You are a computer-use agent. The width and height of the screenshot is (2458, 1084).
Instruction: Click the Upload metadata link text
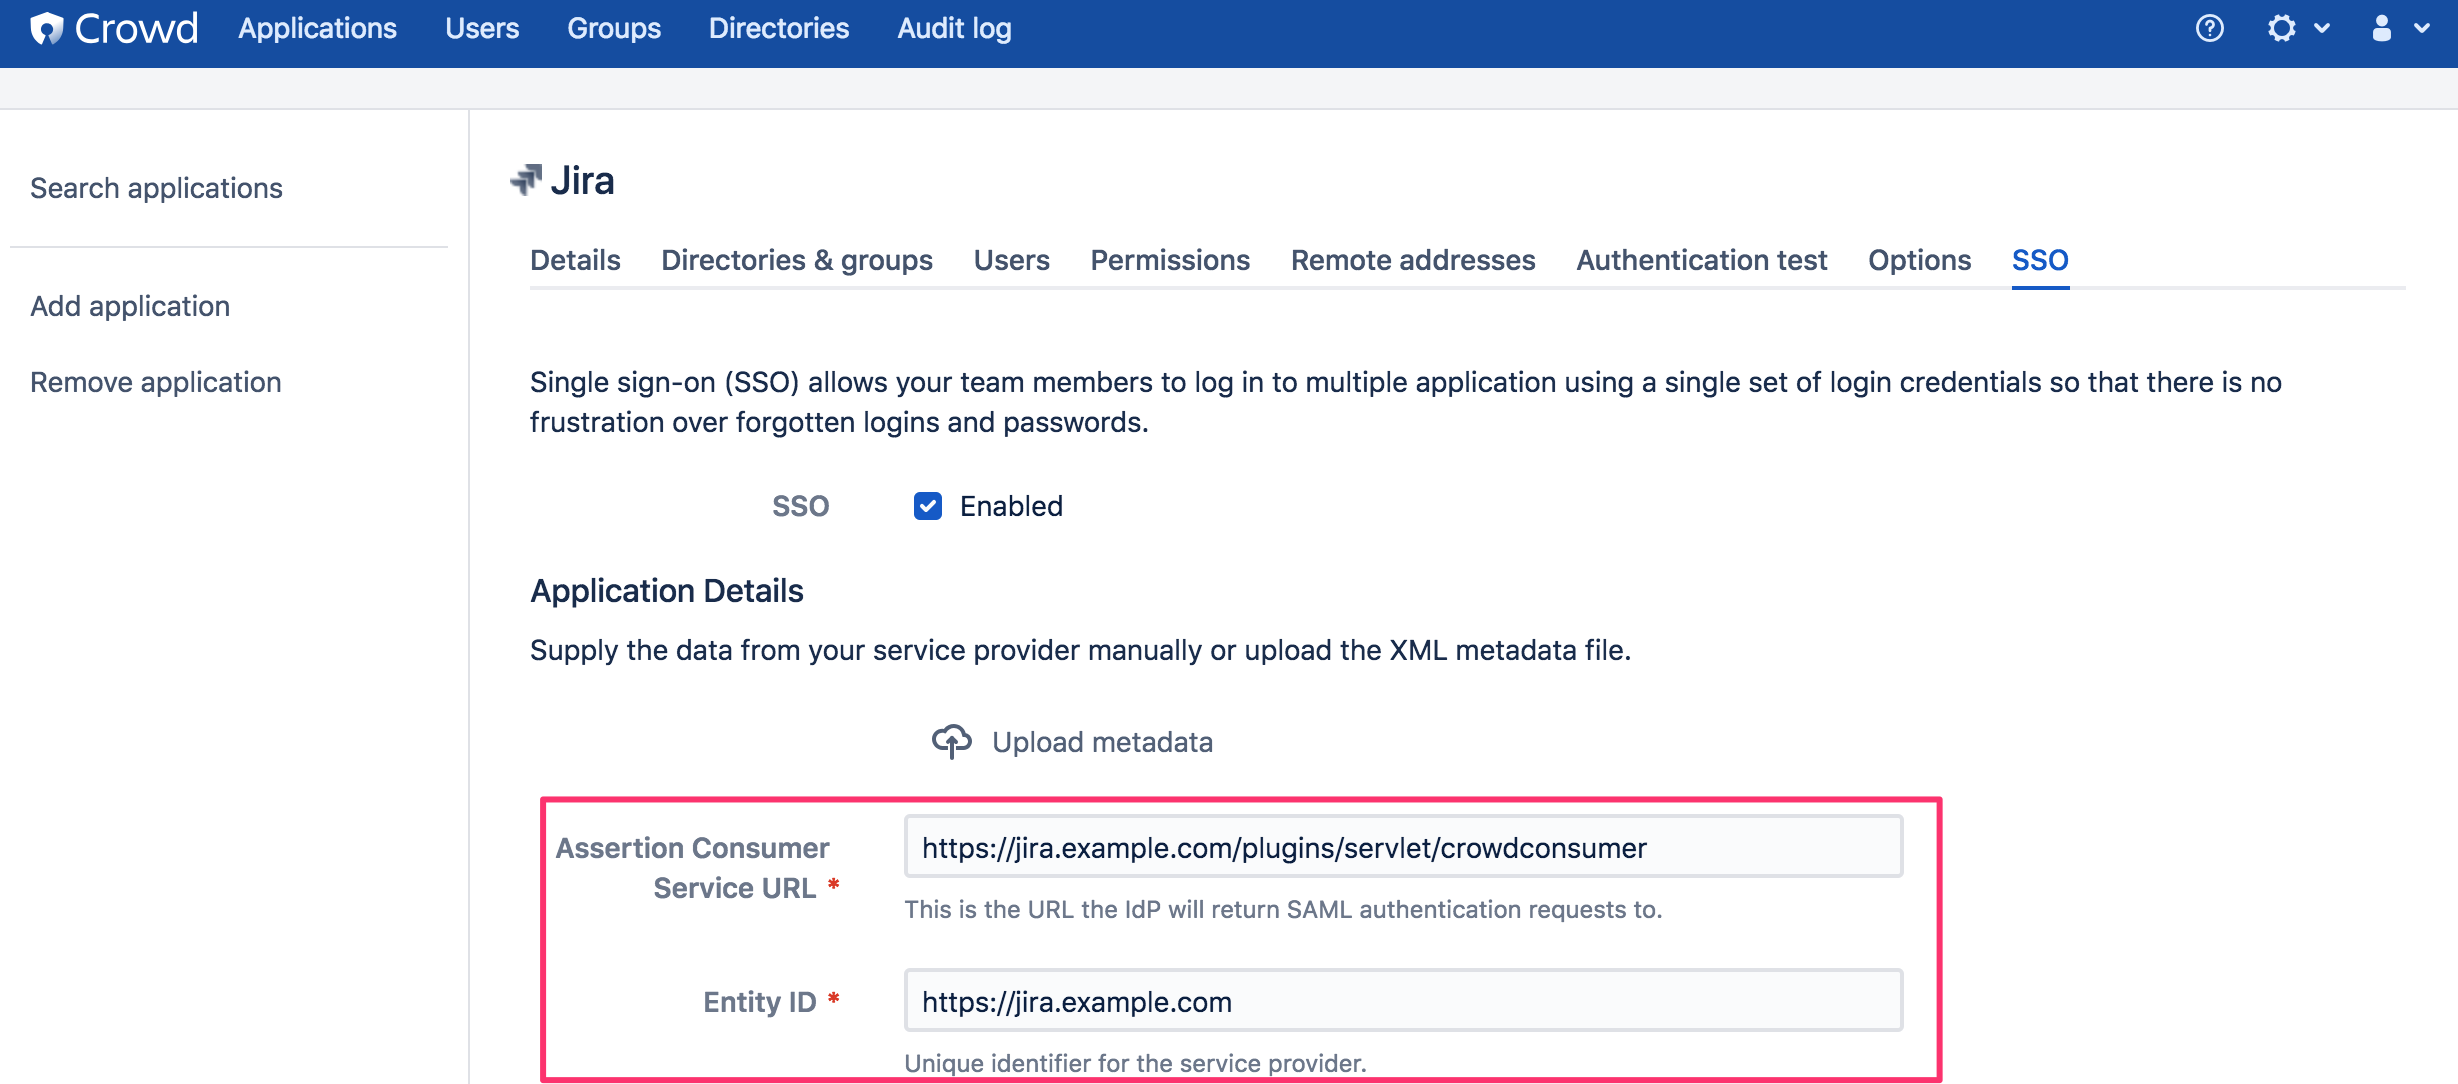click(1102, 742)
